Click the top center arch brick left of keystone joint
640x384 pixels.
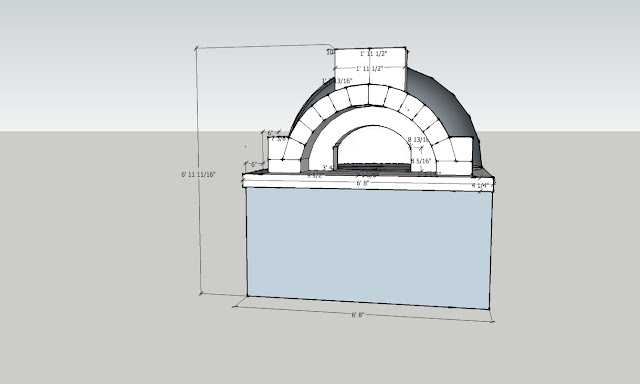[x=358, y=95]
